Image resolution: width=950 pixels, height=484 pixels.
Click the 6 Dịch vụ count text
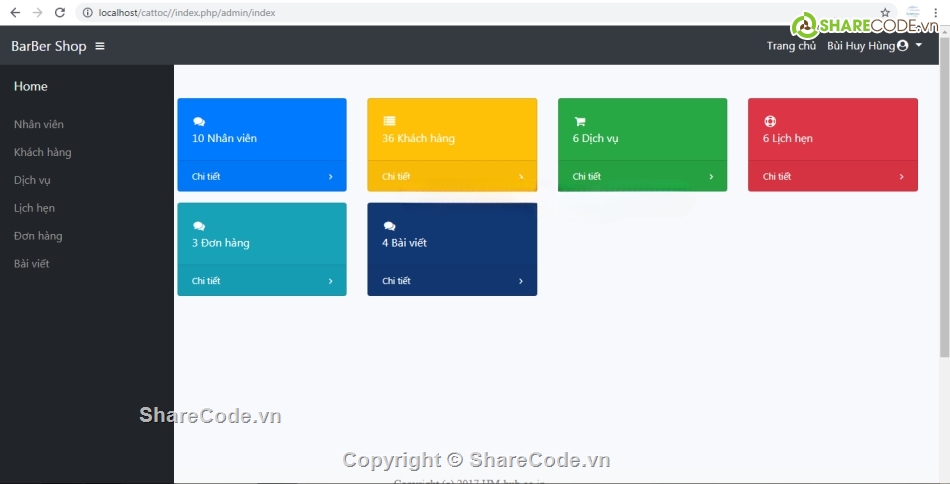click(595, 139)
